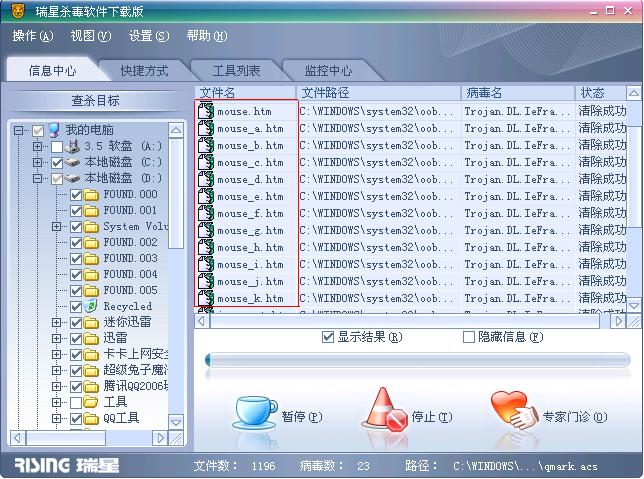Sort by the 文件名 column header
The width and height of the screenshot is (644, 479).
click(246, 93)
